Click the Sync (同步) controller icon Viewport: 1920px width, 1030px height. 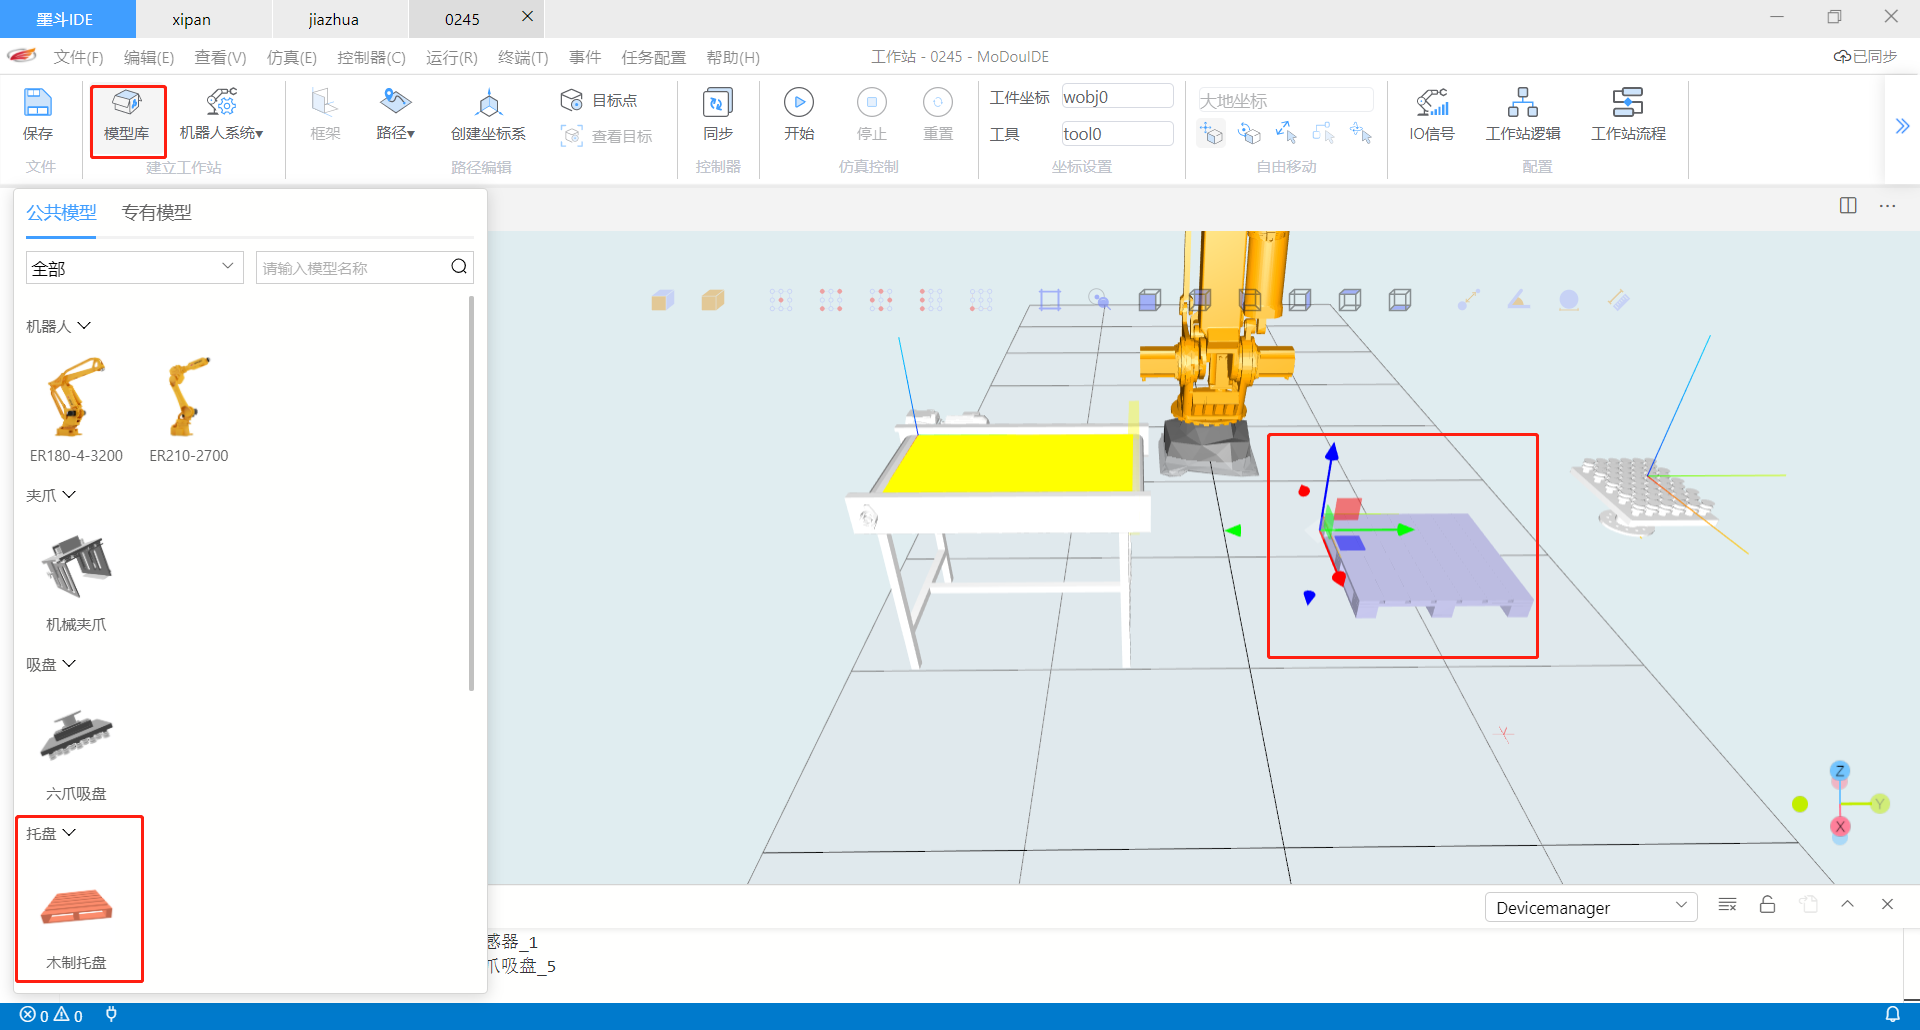(717, 103)
